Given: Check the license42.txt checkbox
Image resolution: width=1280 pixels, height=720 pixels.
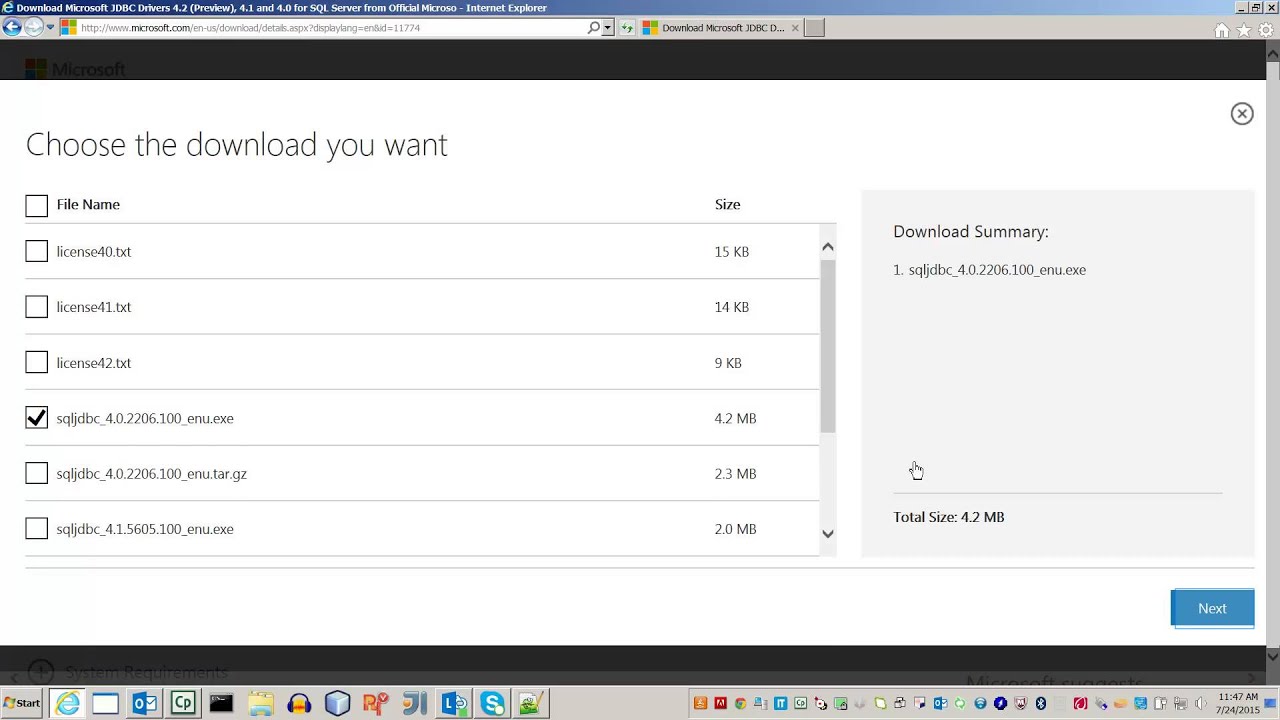Looking at the screenshot, I should click(36, 362).
